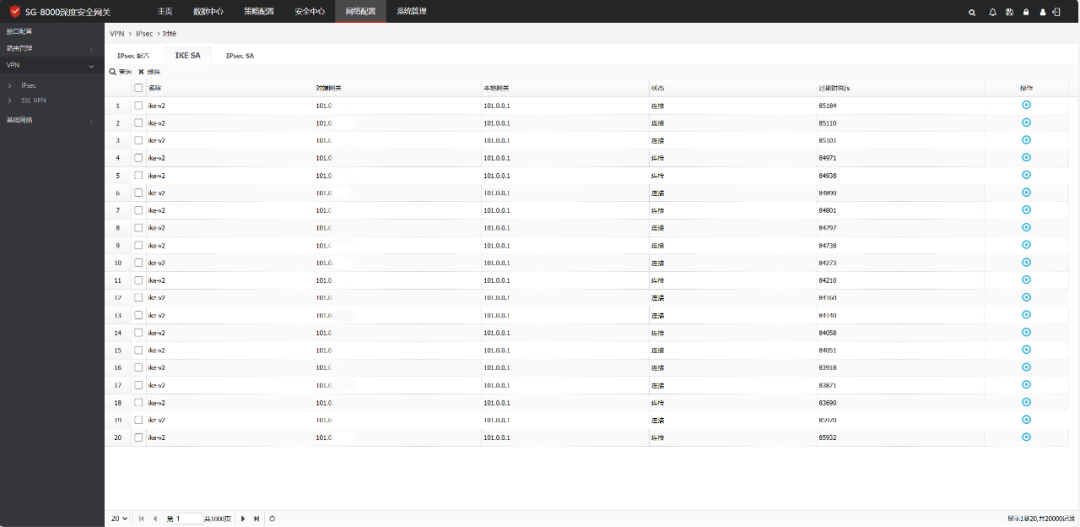Expand the SSL VPN tree item
1080x527 pixels.
pyautogui.click(x=10, y=101)
